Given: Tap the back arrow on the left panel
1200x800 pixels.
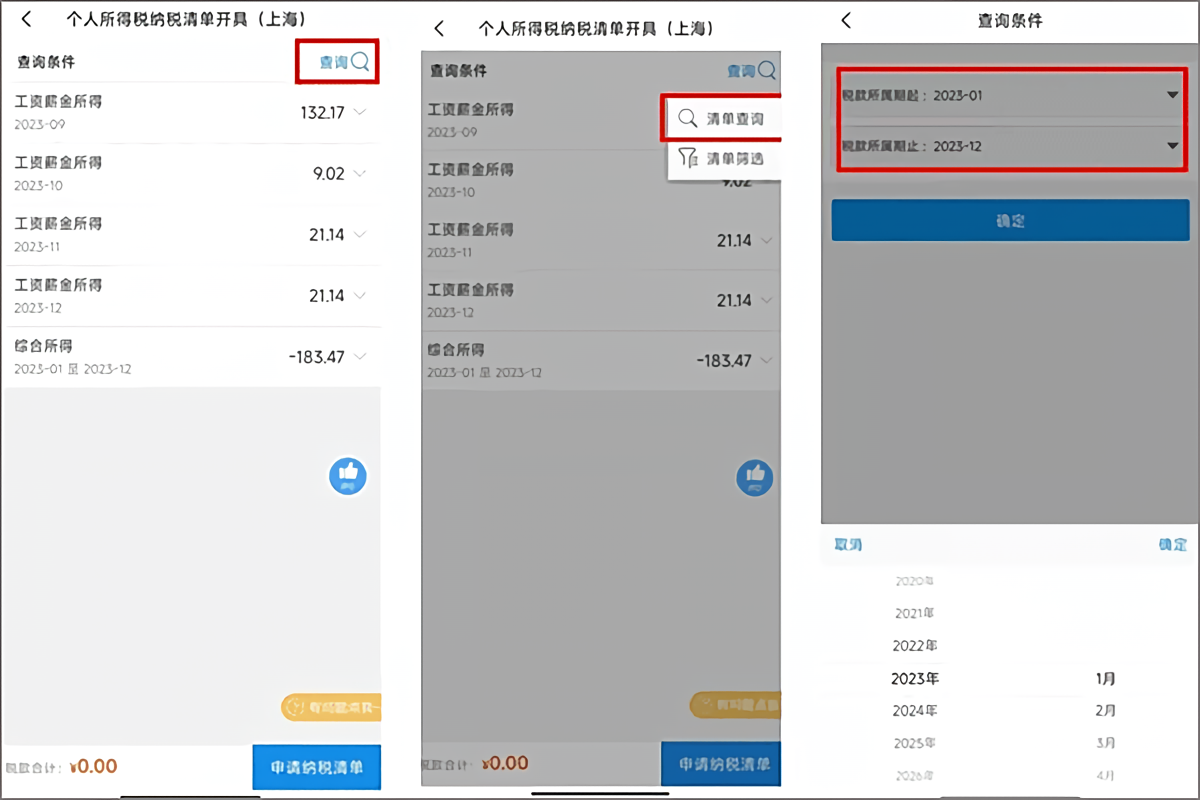Looking at the screenshot, I should click(26, 19).
